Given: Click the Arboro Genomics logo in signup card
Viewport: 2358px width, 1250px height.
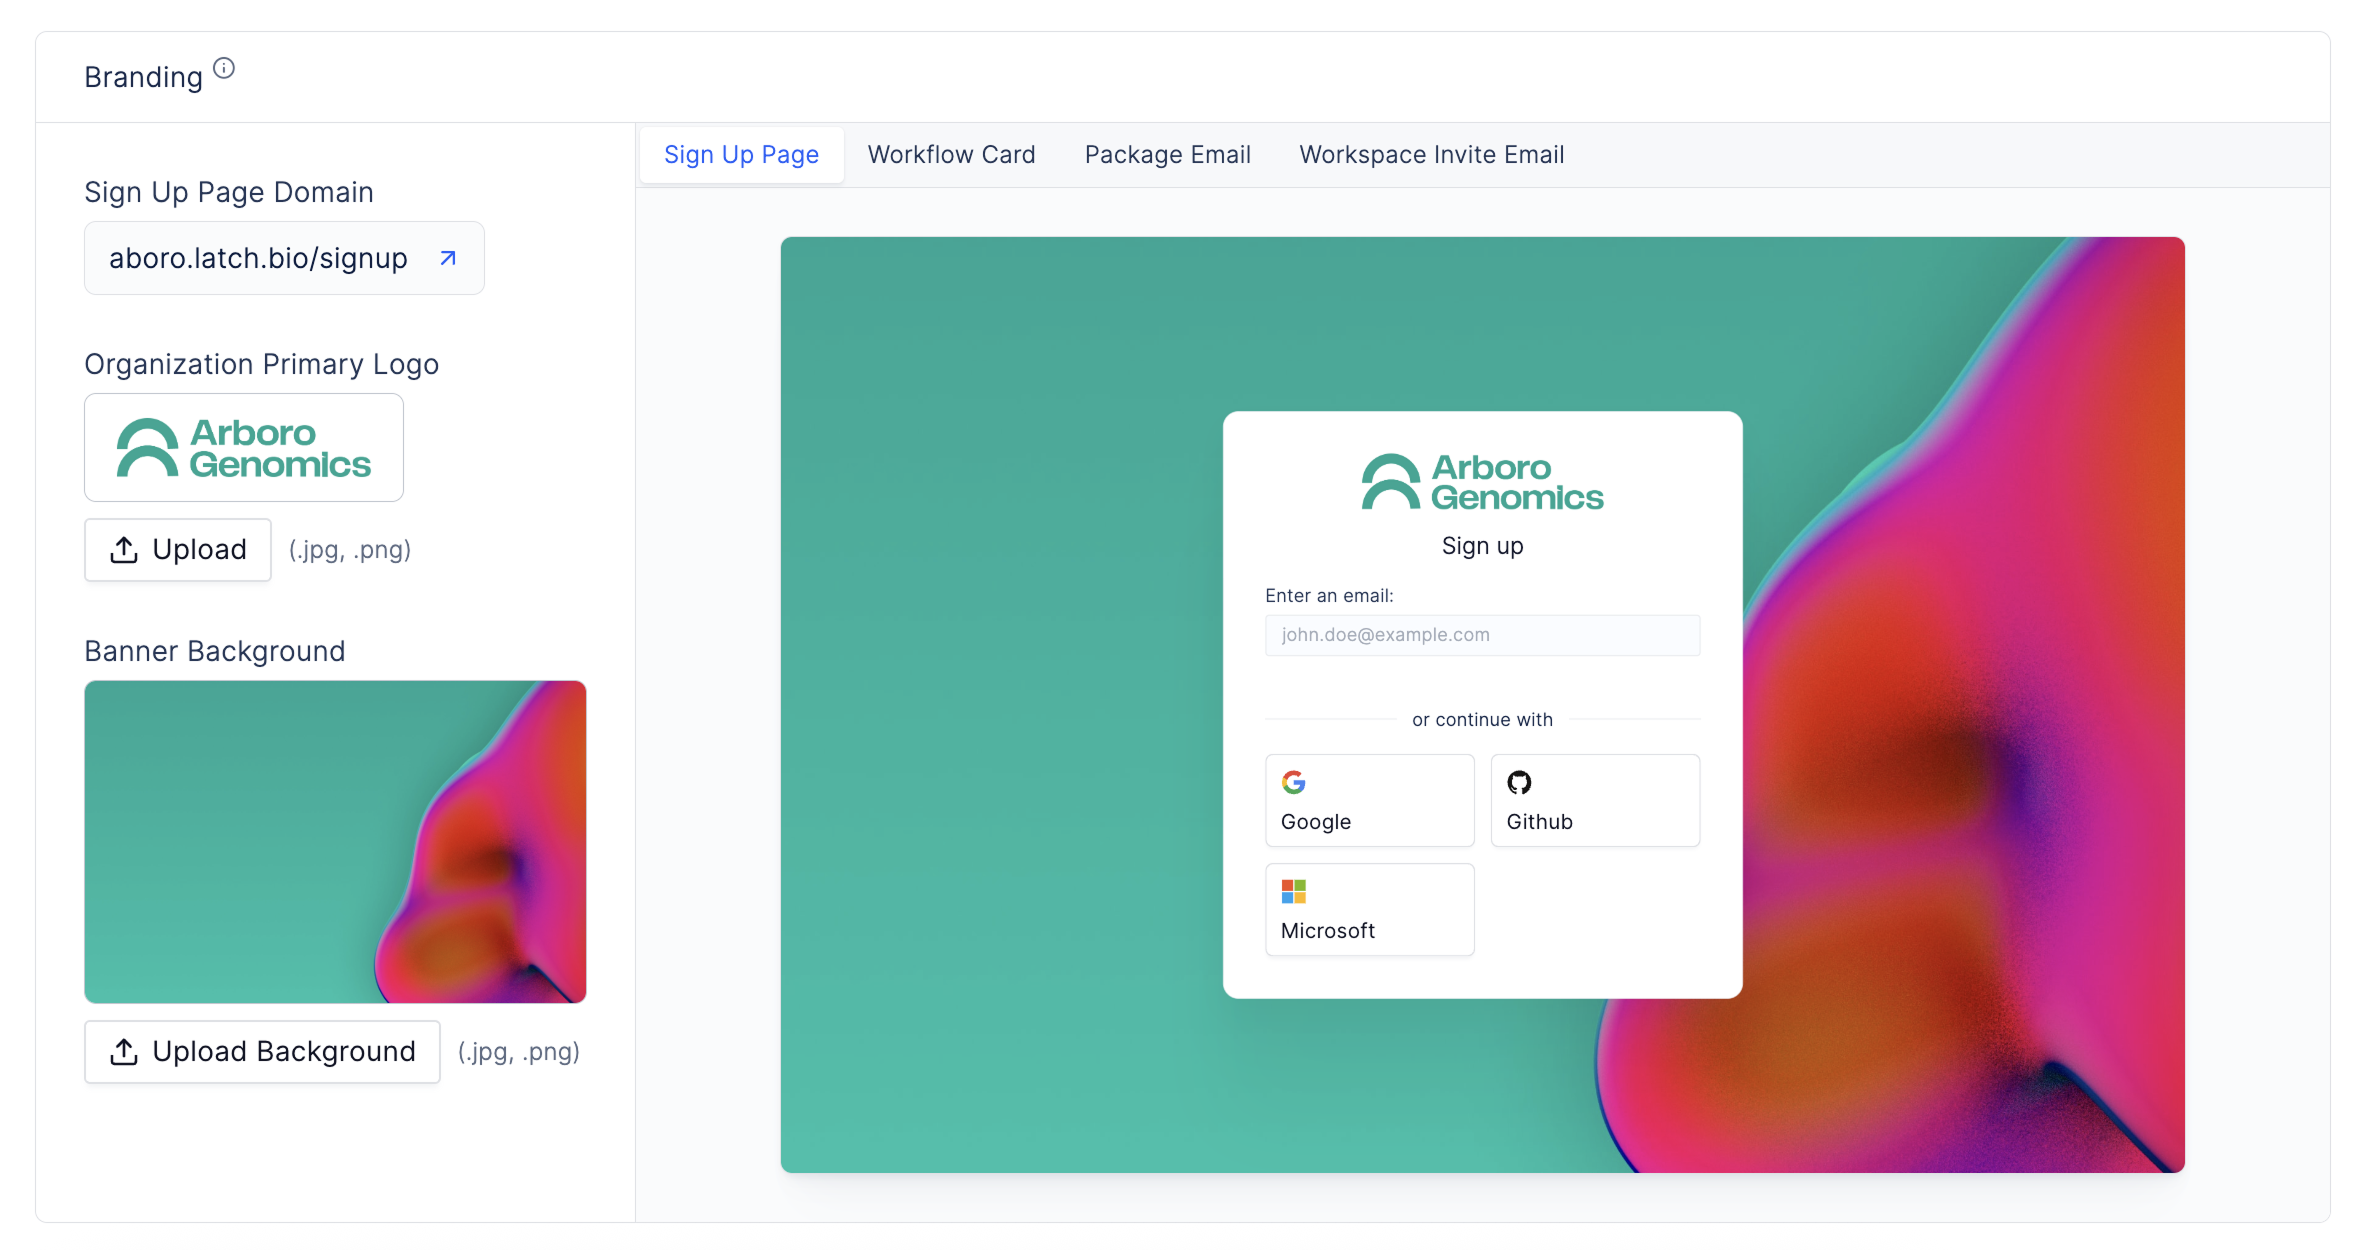Looking at the screenshot, I should (1482, 482).
